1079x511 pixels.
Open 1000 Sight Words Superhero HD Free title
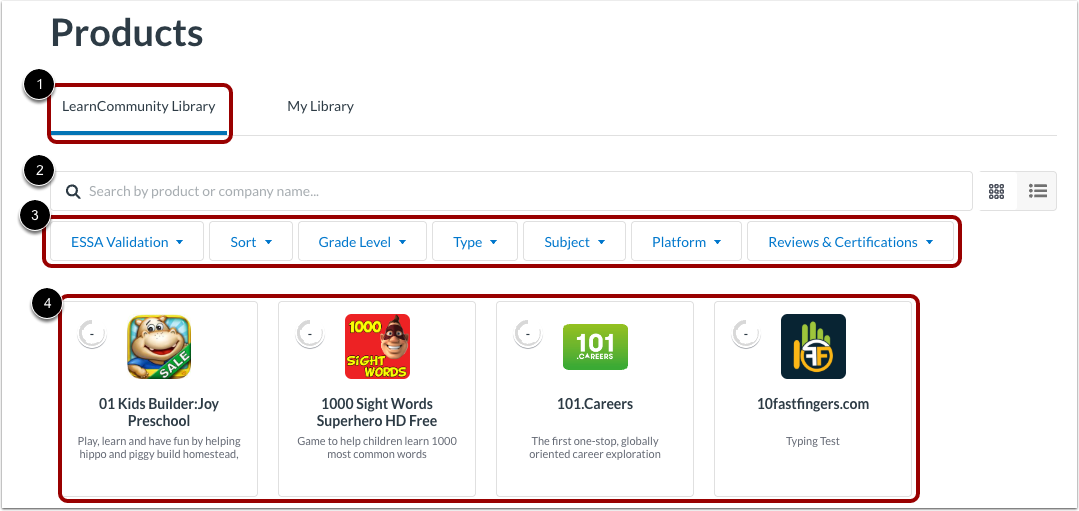[x=377, y=412]
